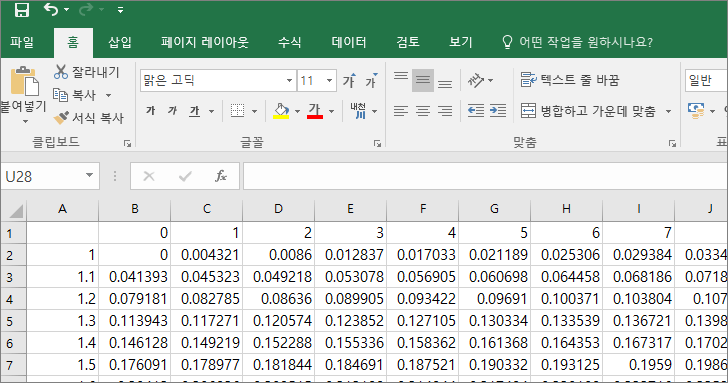Apply cell borders icon
This screenshot has width=728, height=383.
click(237, 110)
